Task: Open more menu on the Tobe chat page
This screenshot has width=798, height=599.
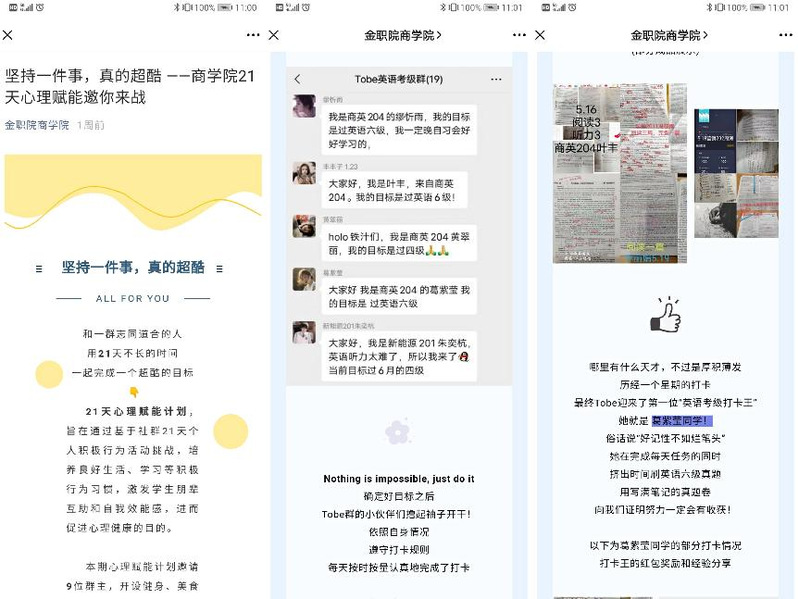Action: tap(519, 35)
